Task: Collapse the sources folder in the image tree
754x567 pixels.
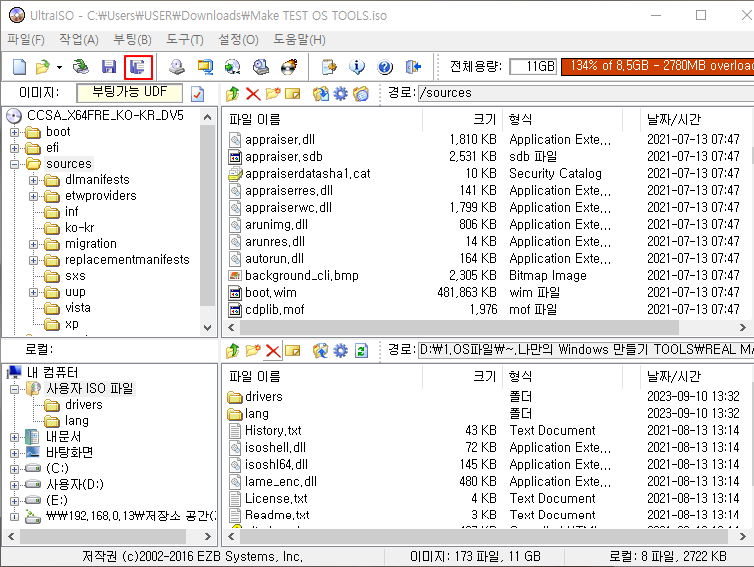Action: (x=14, y=164)
